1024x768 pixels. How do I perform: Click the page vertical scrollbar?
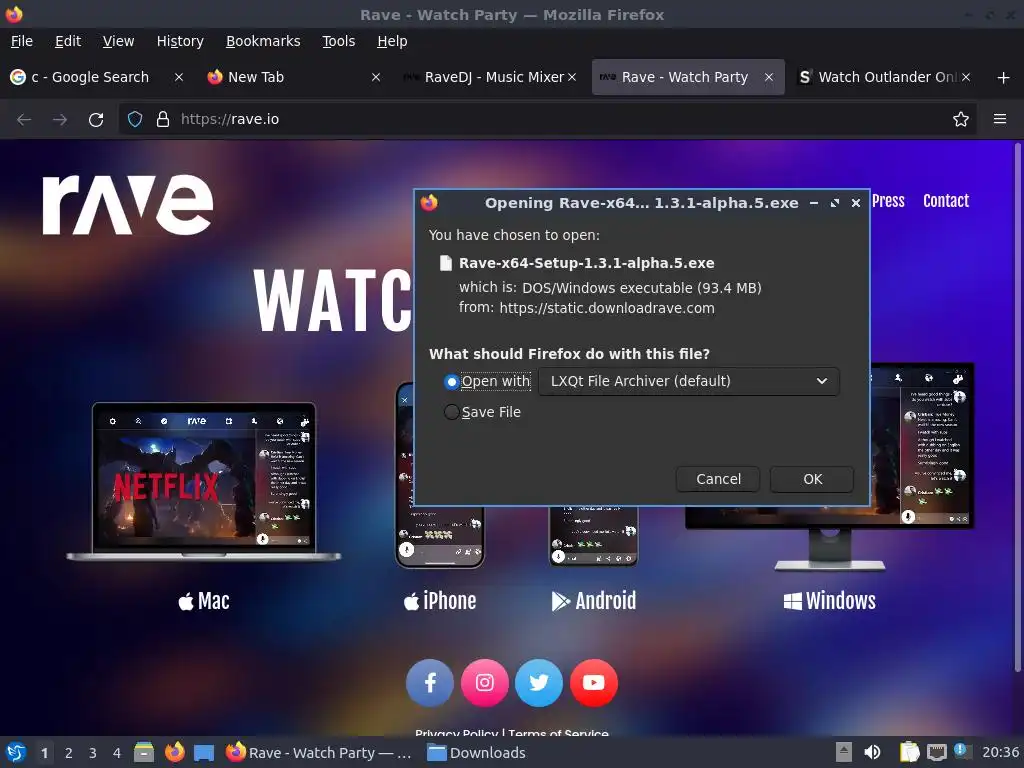[1017, 408]
